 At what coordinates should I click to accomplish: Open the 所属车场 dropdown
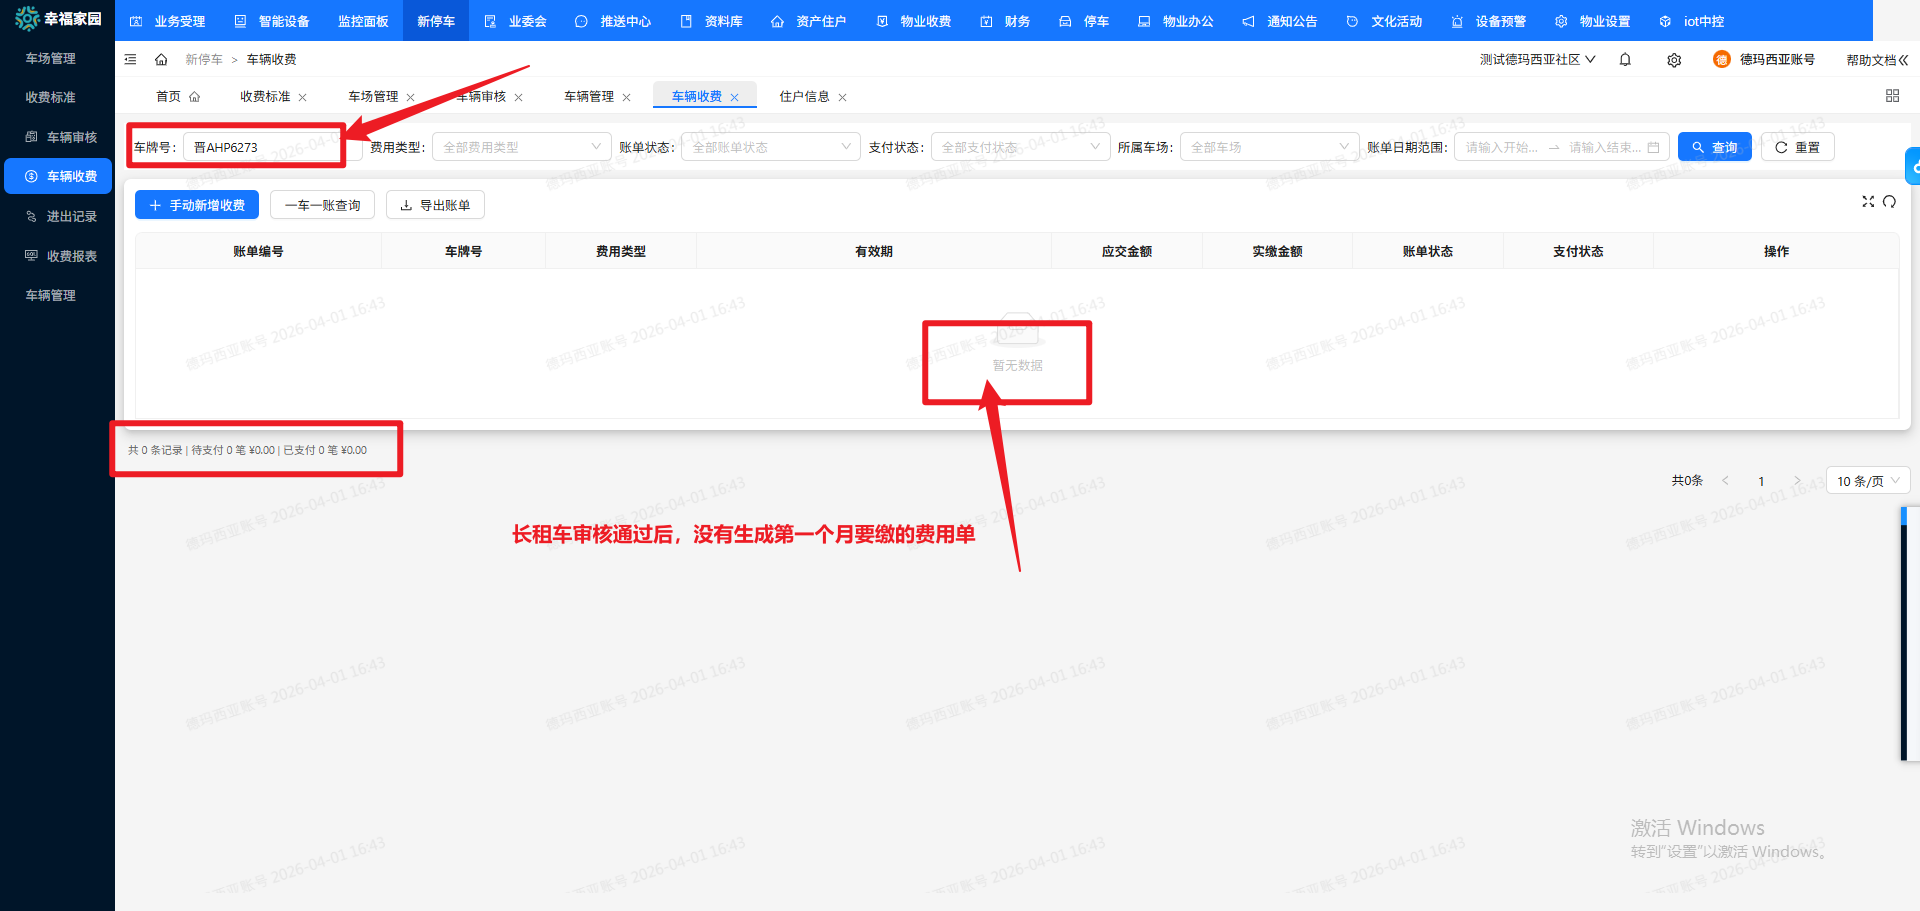(x=1269, y=146)
